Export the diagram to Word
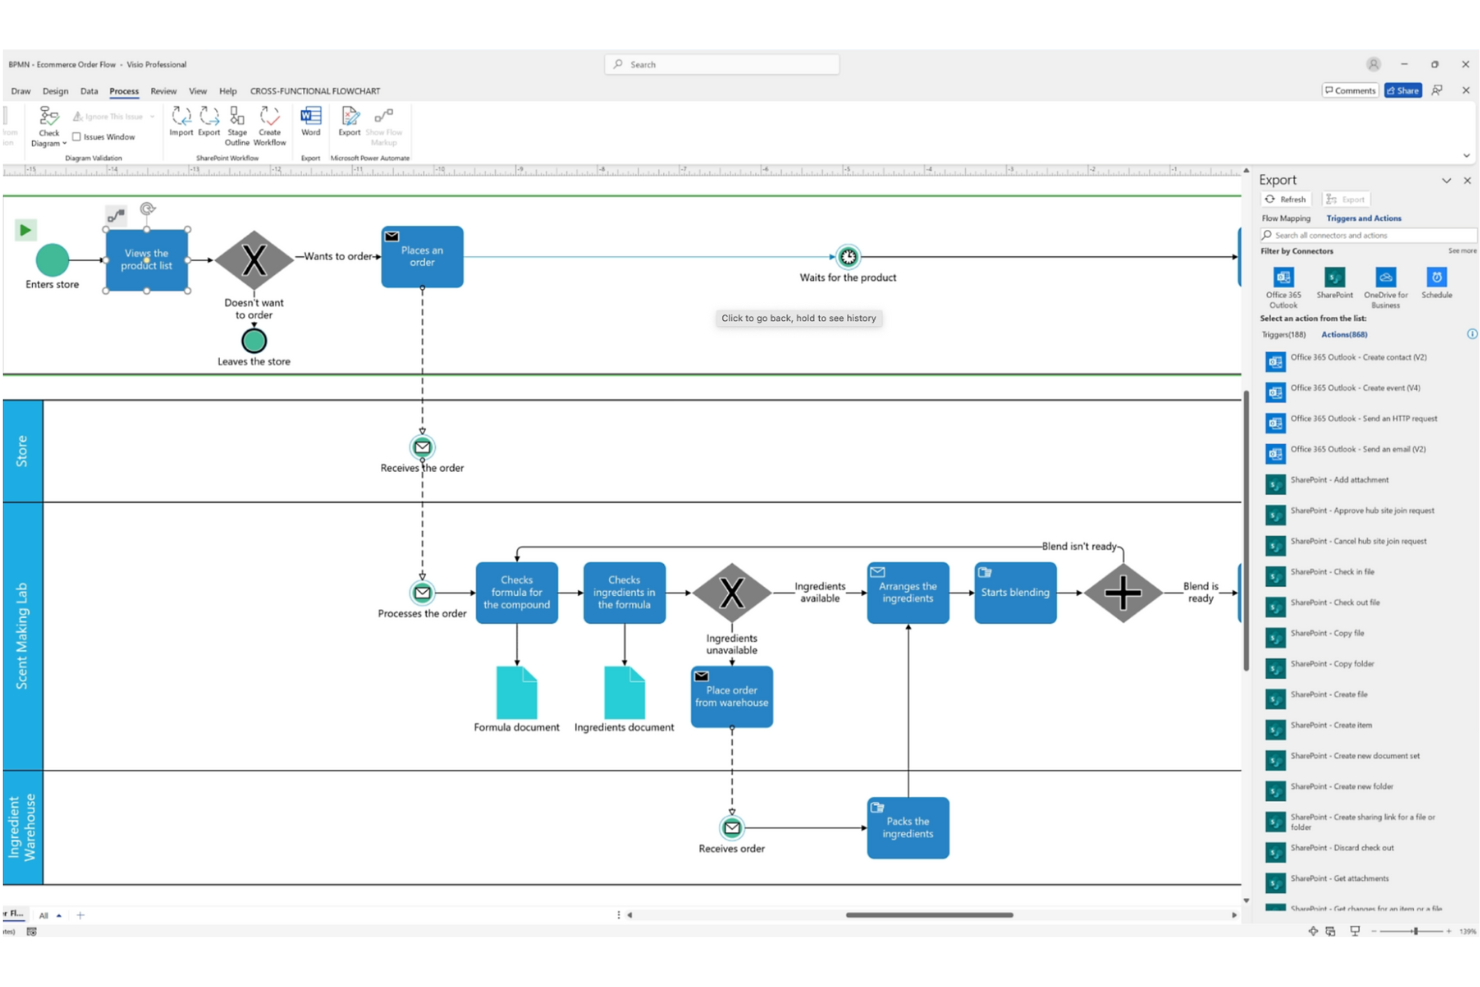This screenshot has height=987, width=1480. (x=311, y=121)
